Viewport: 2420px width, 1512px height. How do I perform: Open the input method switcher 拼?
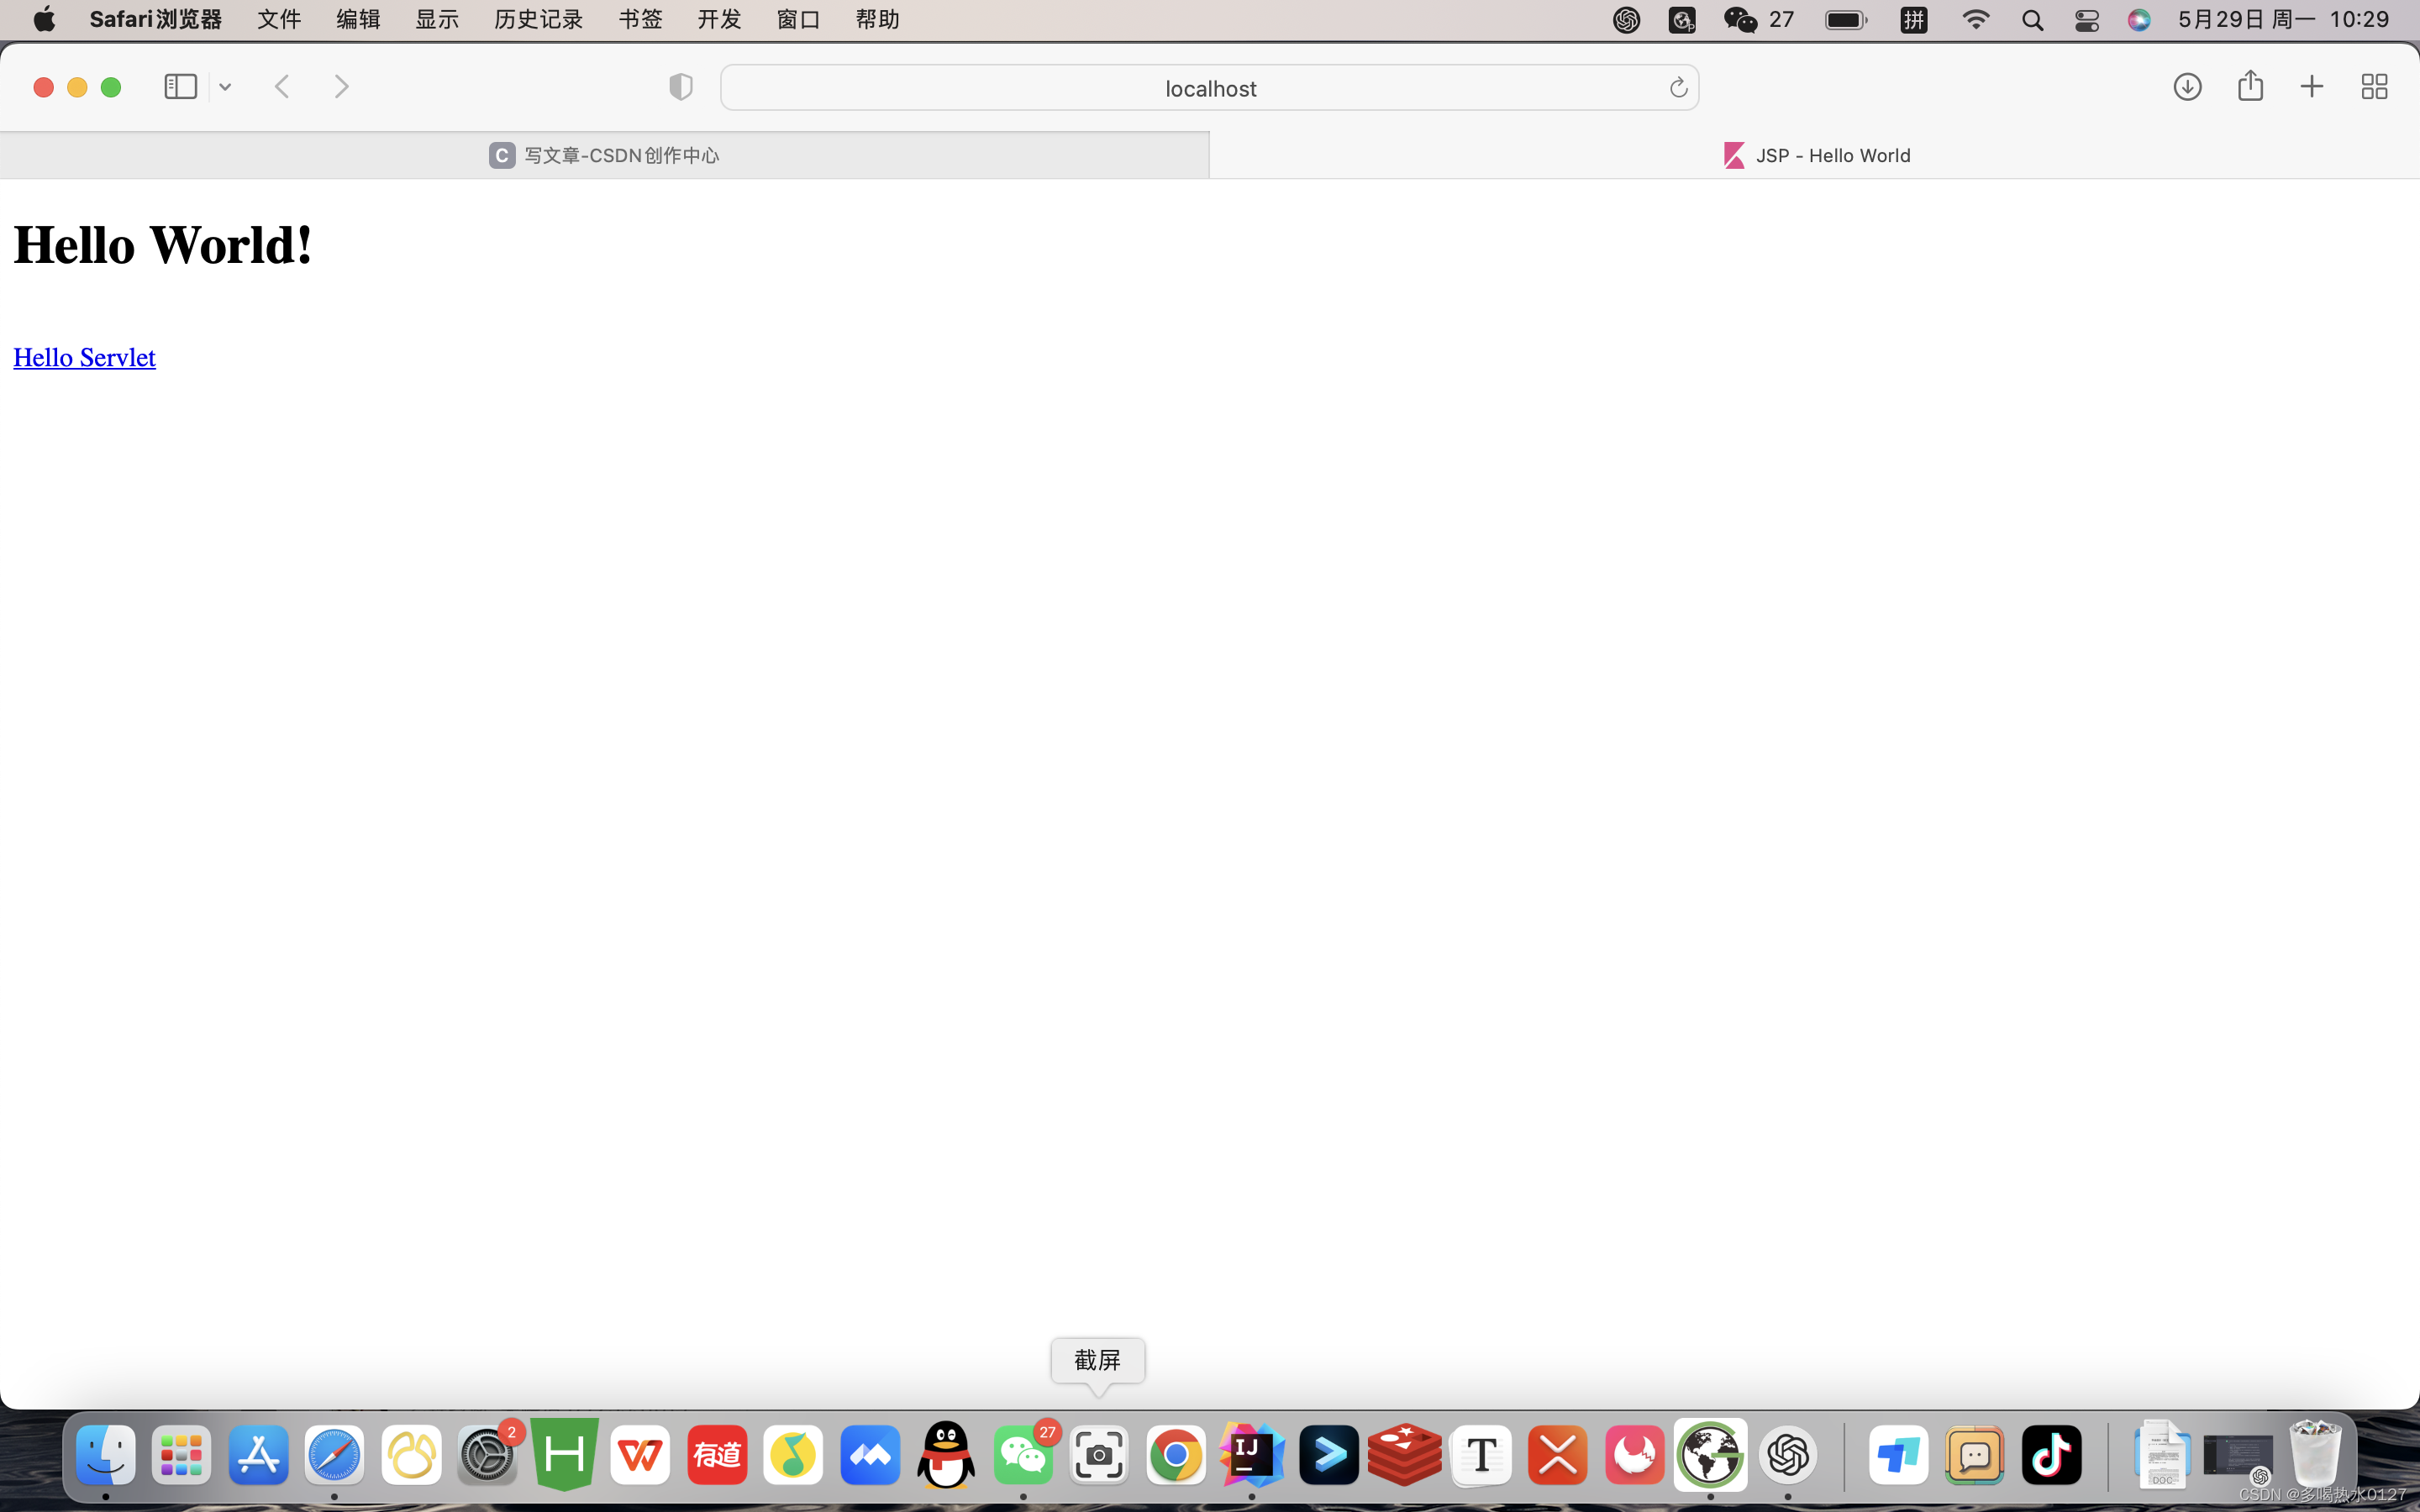coord(1913,20)
